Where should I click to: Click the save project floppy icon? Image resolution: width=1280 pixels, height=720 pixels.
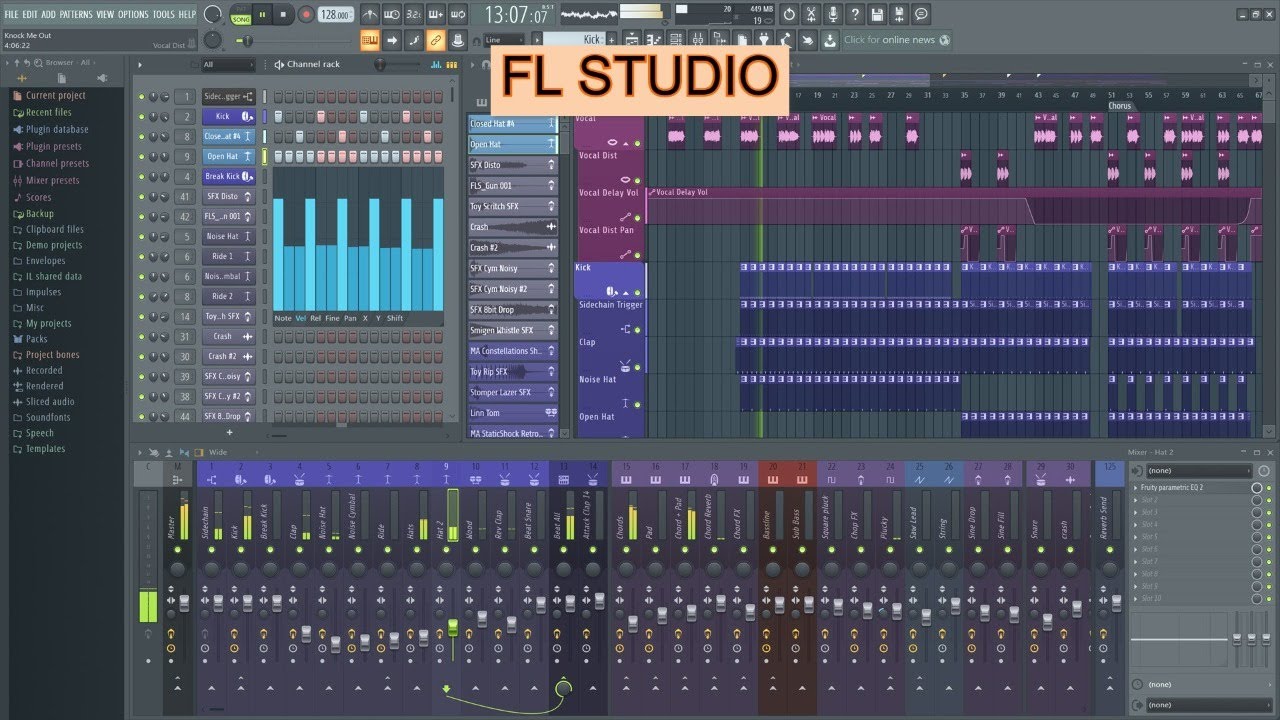877,15
